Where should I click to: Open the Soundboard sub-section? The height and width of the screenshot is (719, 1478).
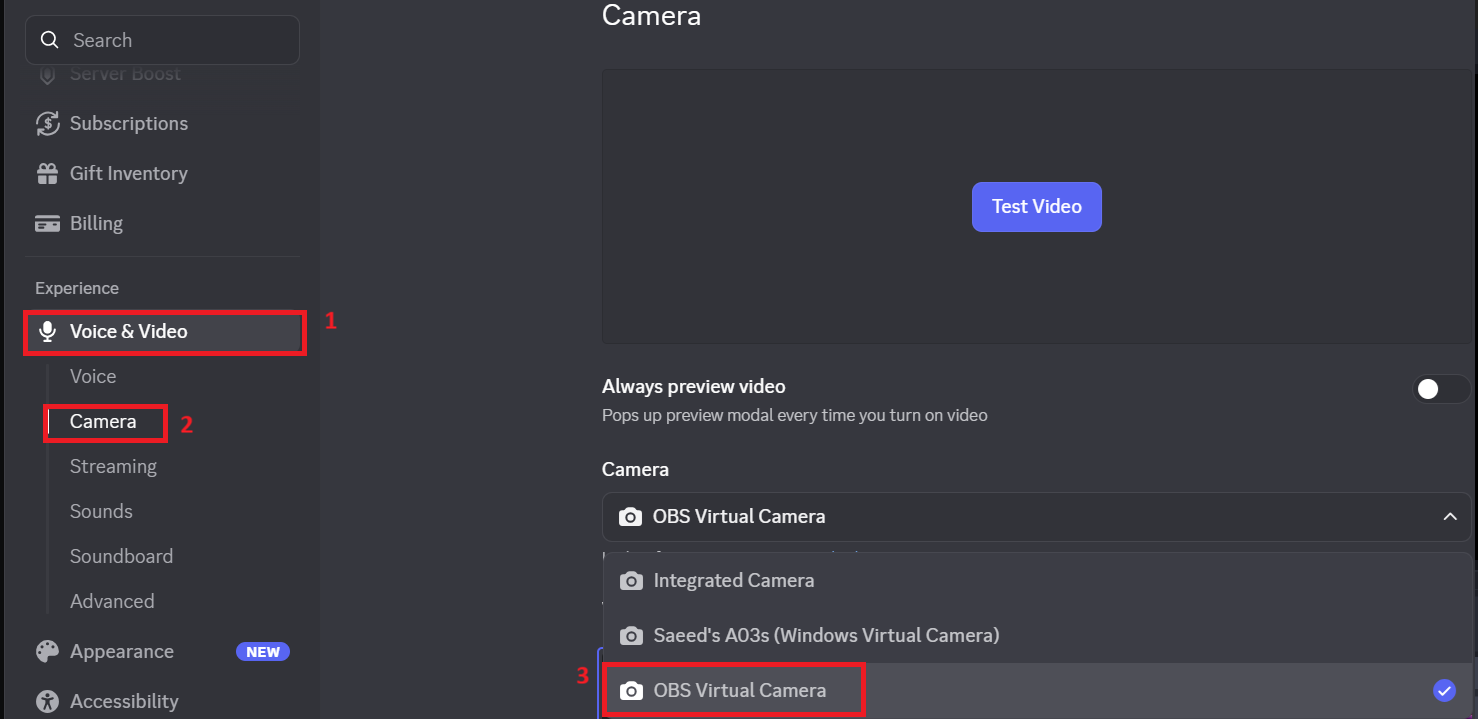121,557
